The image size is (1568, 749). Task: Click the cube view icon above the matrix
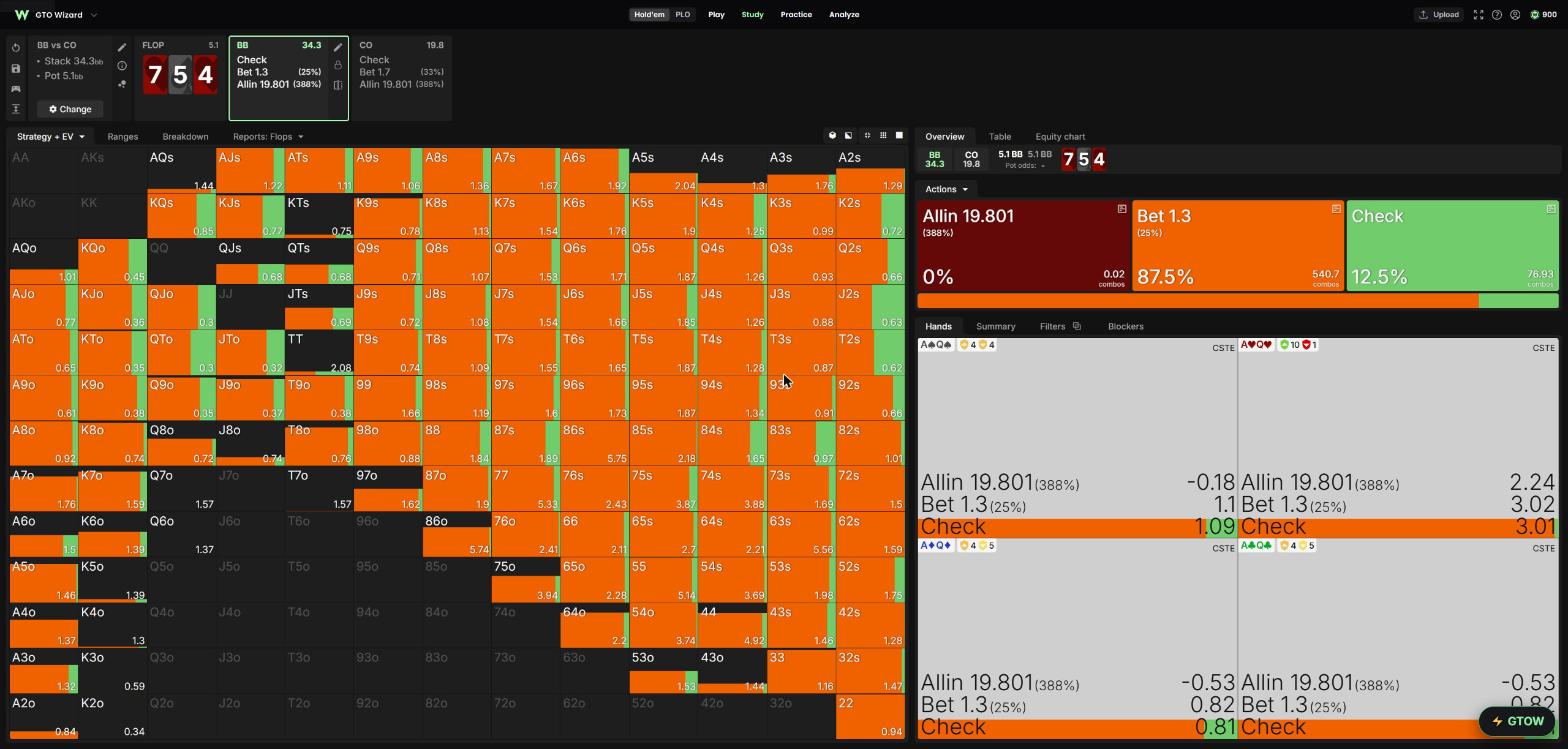pos(832,136)
